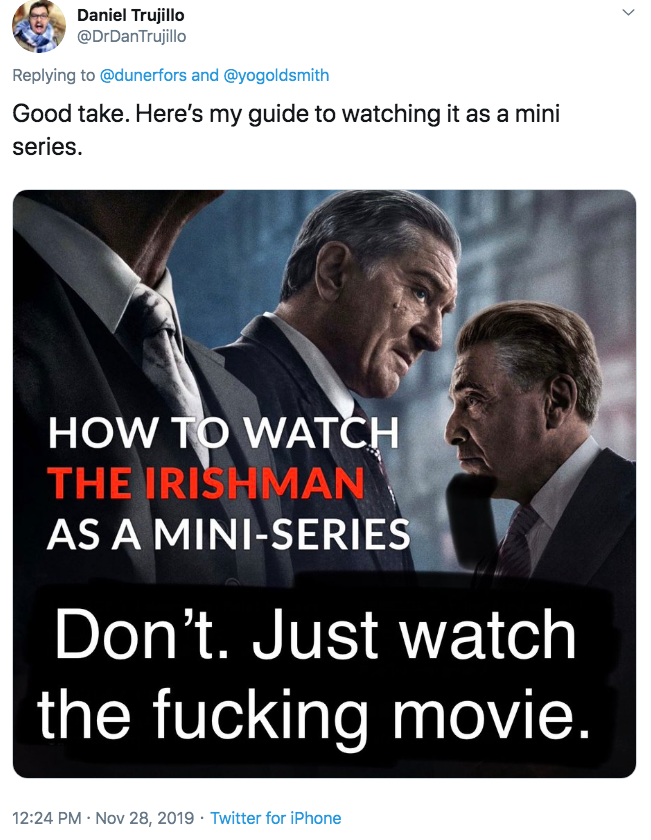651x840 pixels.
Task: Expand the tweet options chevron
Action: 628,12
